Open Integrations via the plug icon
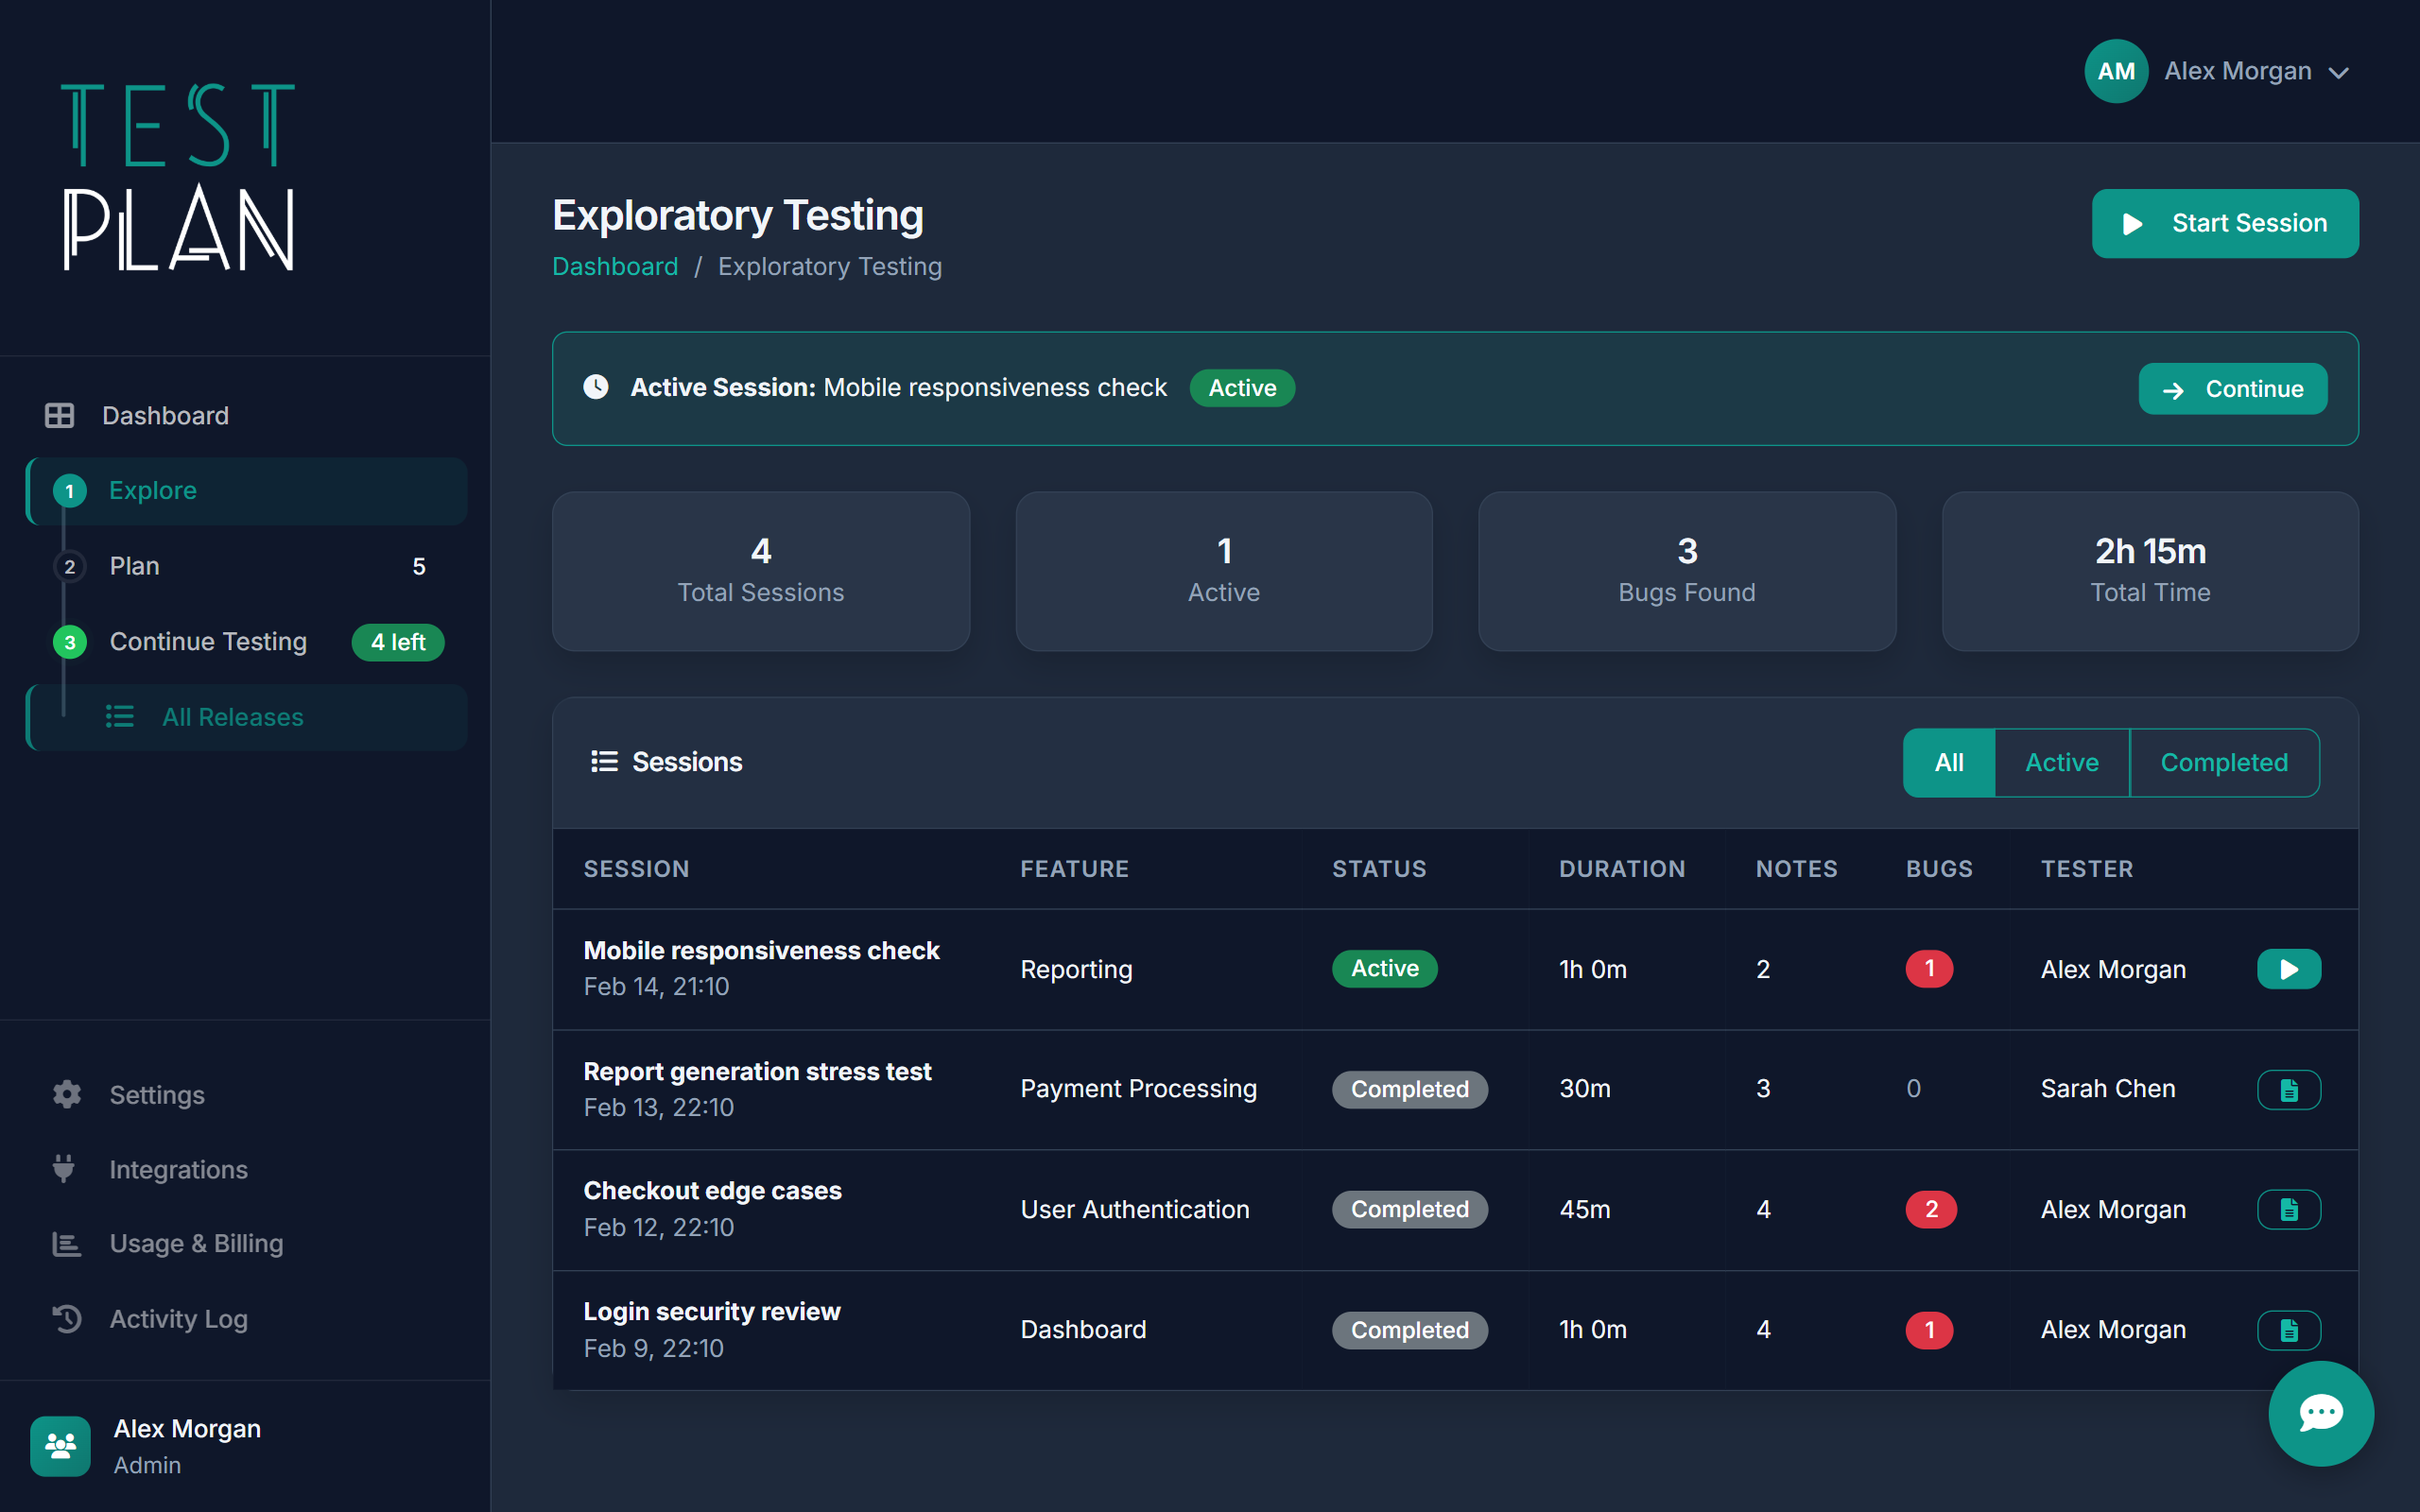The width and height of the screenshot is (2420, 1512). pos(66,1169)
